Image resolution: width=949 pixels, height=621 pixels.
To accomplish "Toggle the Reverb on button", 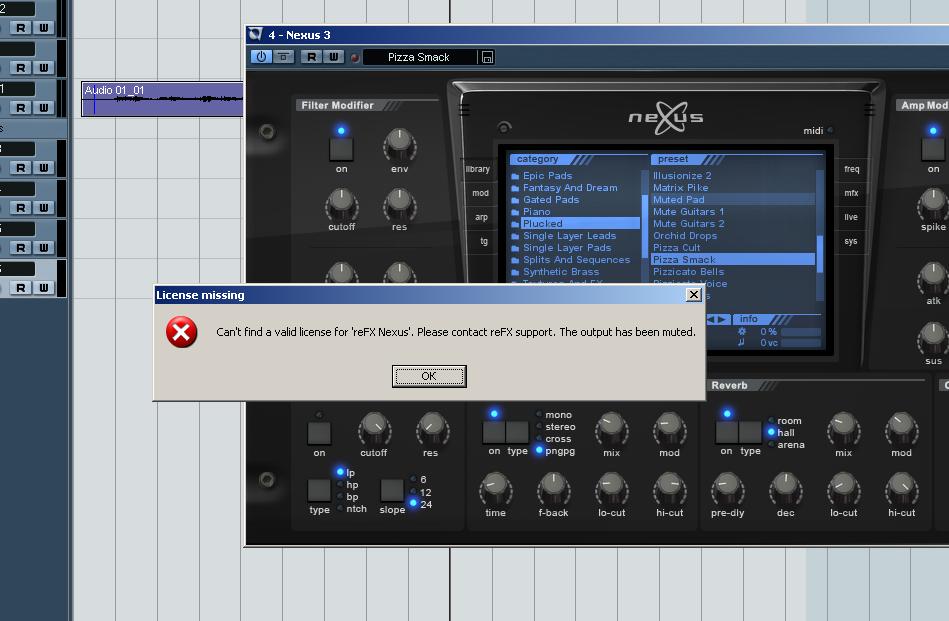I will pos(727,432).
